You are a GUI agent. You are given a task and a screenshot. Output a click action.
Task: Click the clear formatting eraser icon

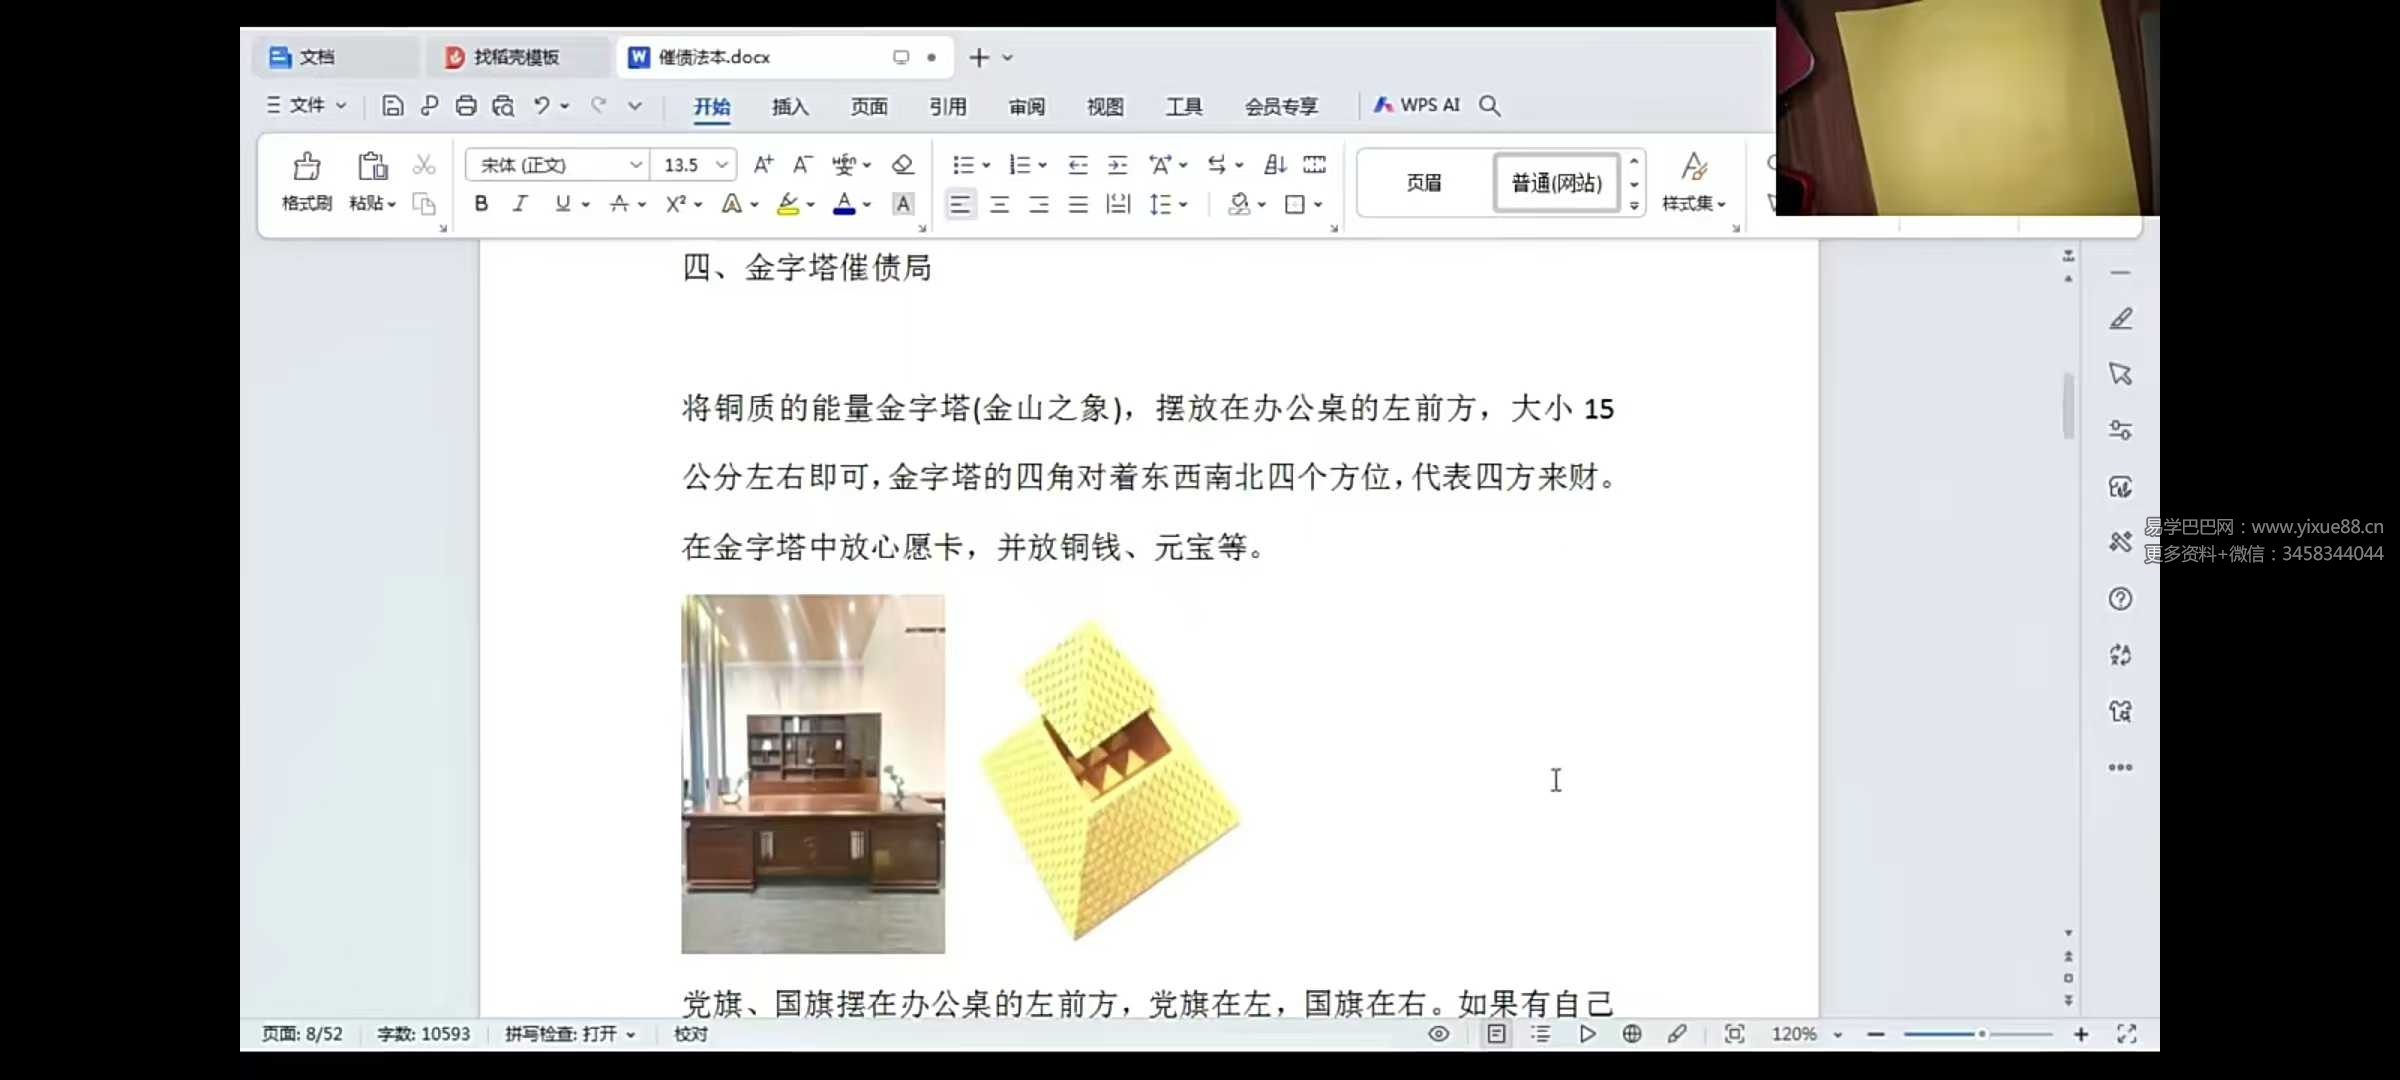(903, 165)
